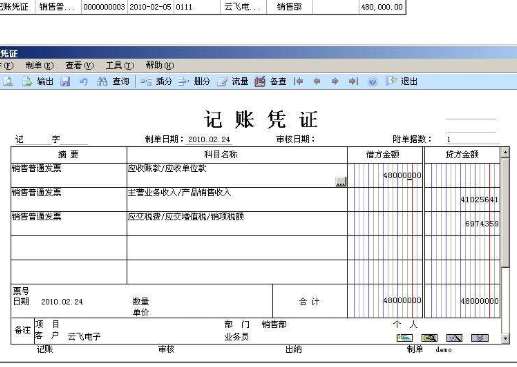Open the 查看(V) menu

point(79,66)
